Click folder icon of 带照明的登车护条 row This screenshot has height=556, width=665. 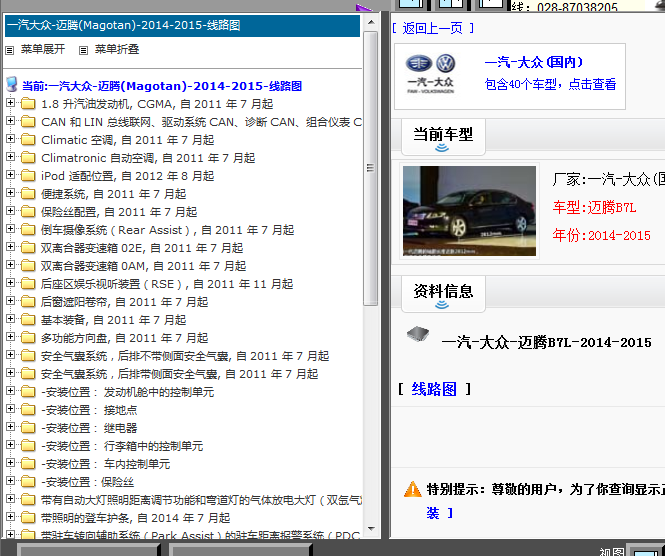[x=28, y=518]
